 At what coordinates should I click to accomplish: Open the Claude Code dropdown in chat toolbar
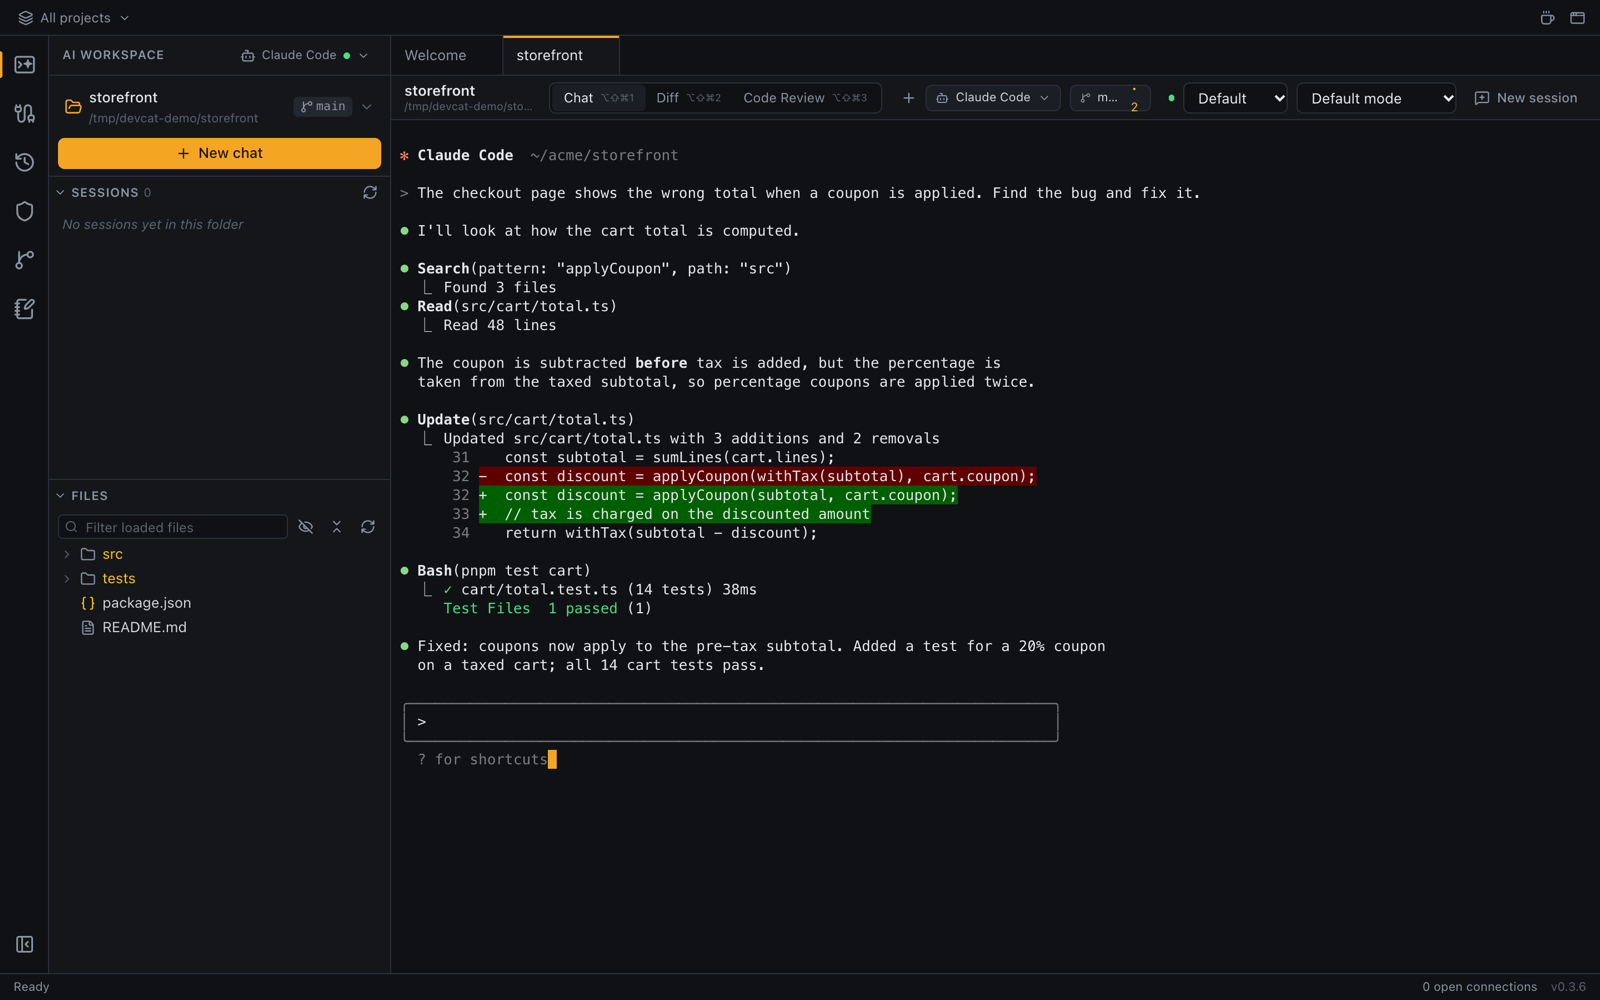[x=992, y=98]
